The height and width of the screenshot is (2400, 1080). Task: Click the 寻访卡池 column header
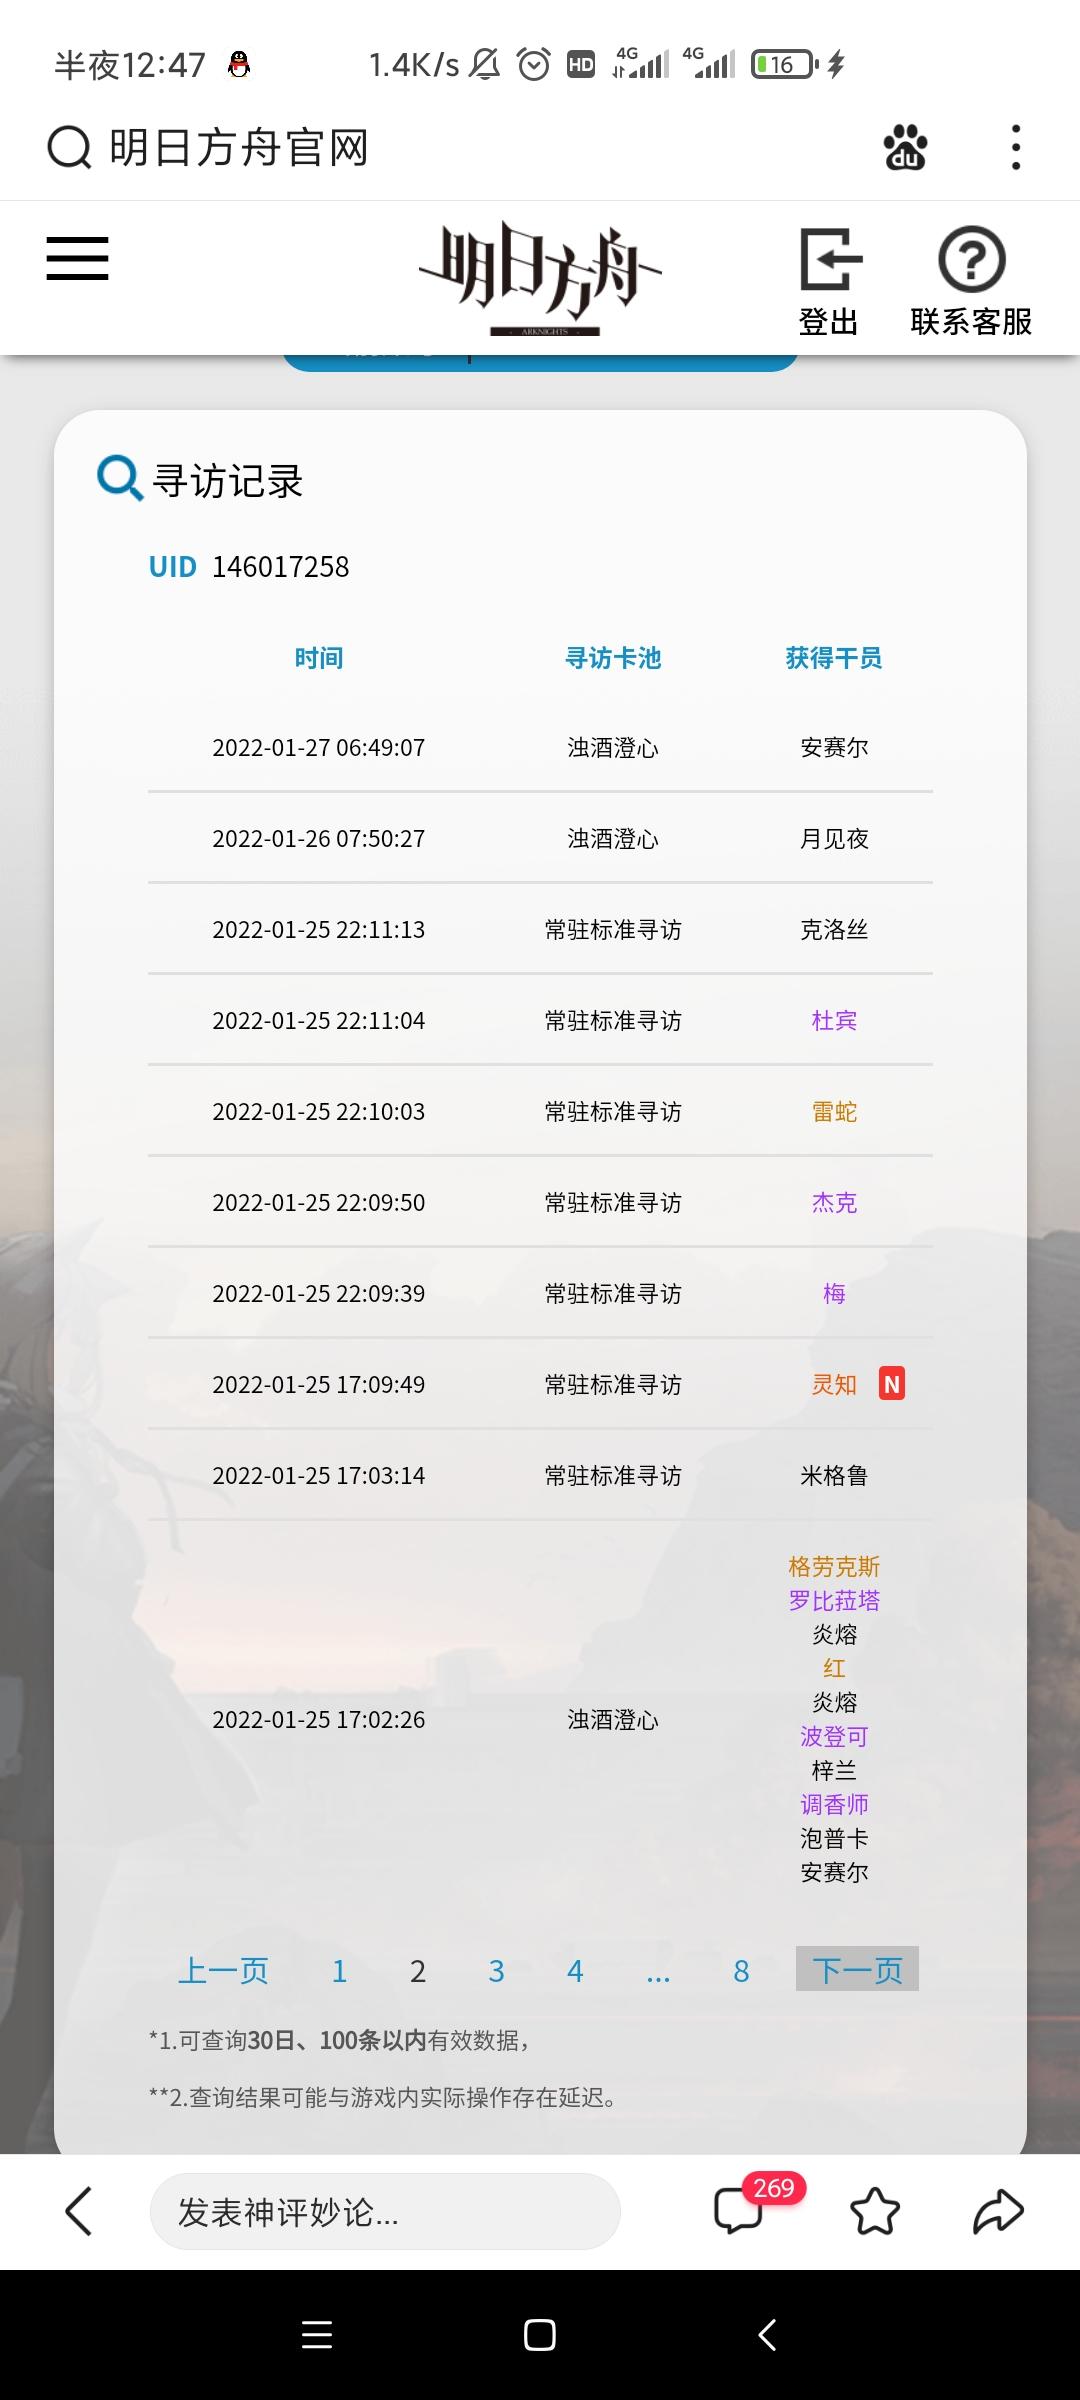[x=613, y=658]
